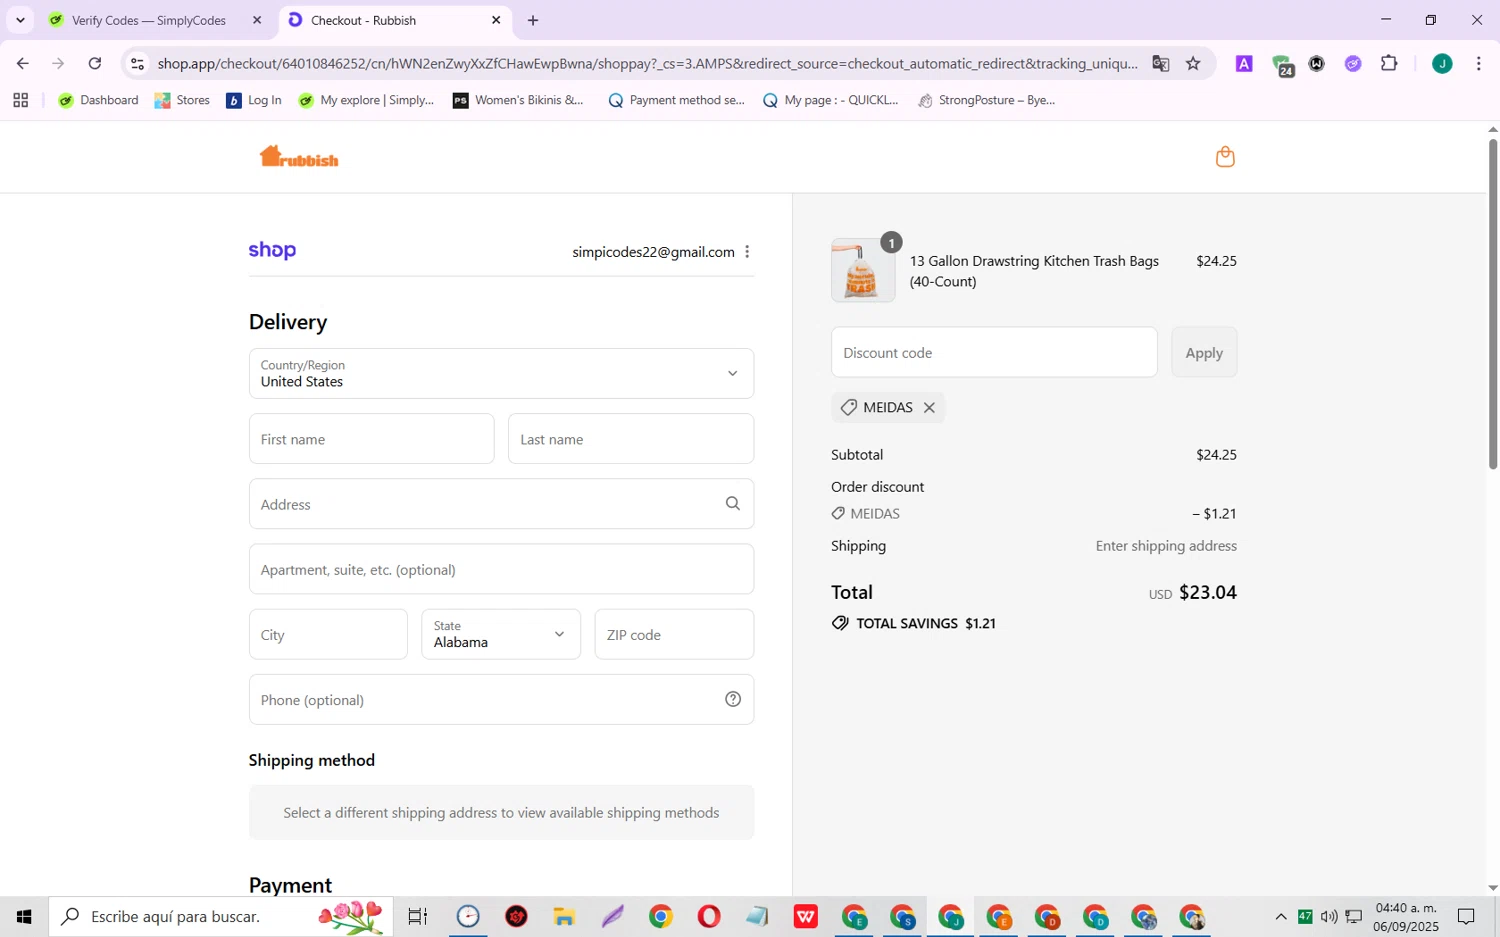Open the volume speaker tray icon
Viewport: 1500px width, 937px height.
pos(1329,917)
